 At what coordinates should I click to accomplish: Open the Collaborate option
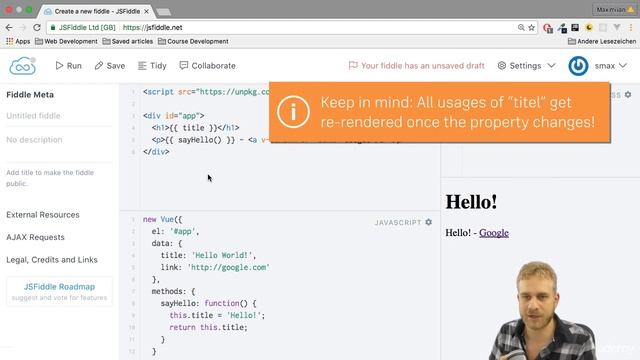(x=207, y=66)
